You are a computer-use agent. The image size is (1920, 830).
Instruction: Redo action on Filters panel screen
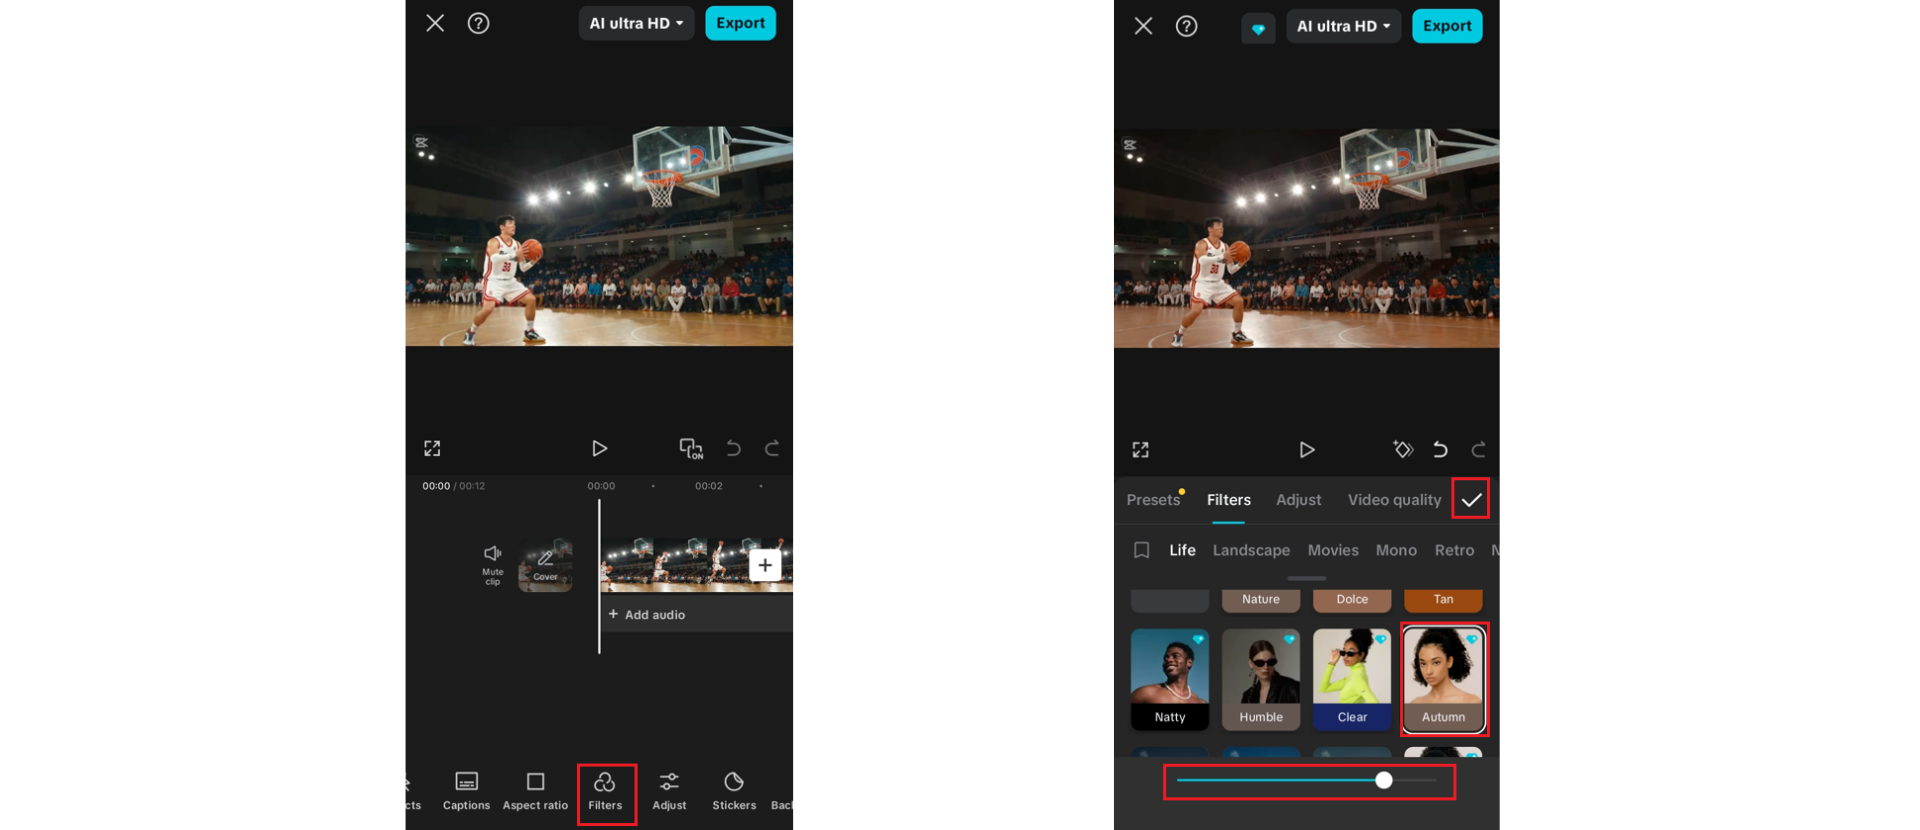[x=1479, y=449]
